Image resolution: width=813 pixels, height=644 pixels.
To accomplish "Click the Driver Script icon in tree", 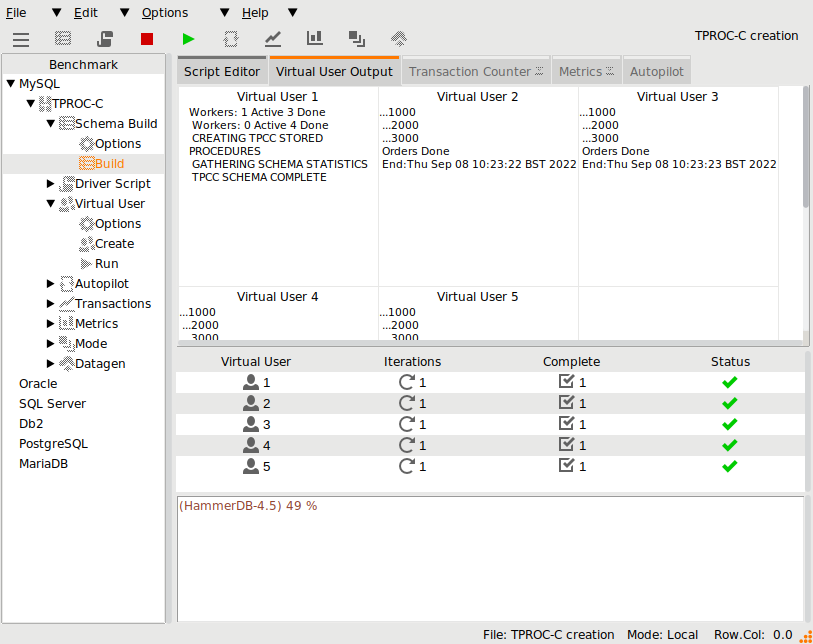I will pyautogui.click(x=66, y=184).
